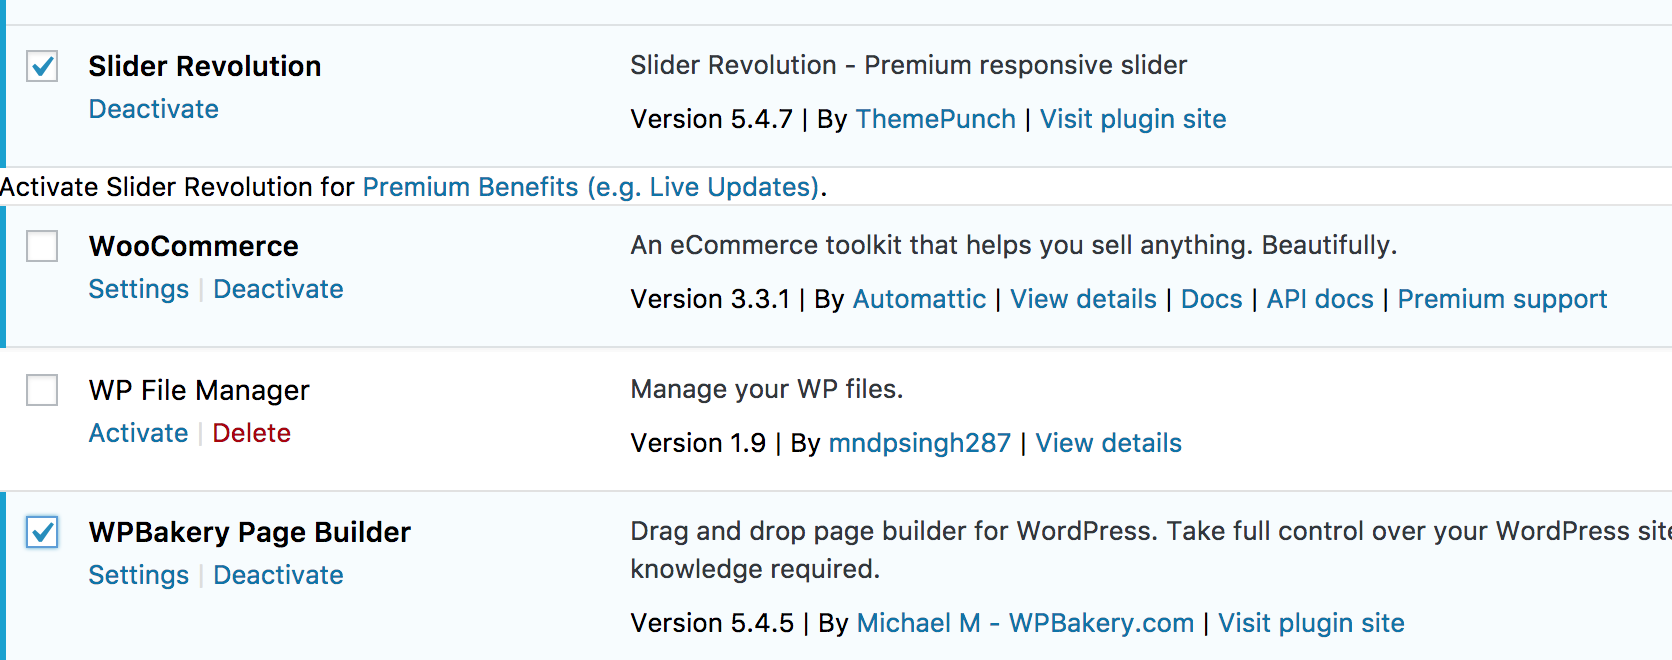View details for WP File Manager
The width and height of the screenshot is (1672, 660).
click(1108, 443)
